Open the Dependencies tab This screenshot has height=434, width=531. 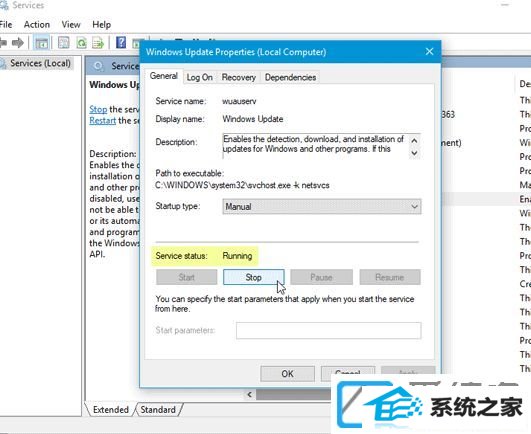click(290, 78)
